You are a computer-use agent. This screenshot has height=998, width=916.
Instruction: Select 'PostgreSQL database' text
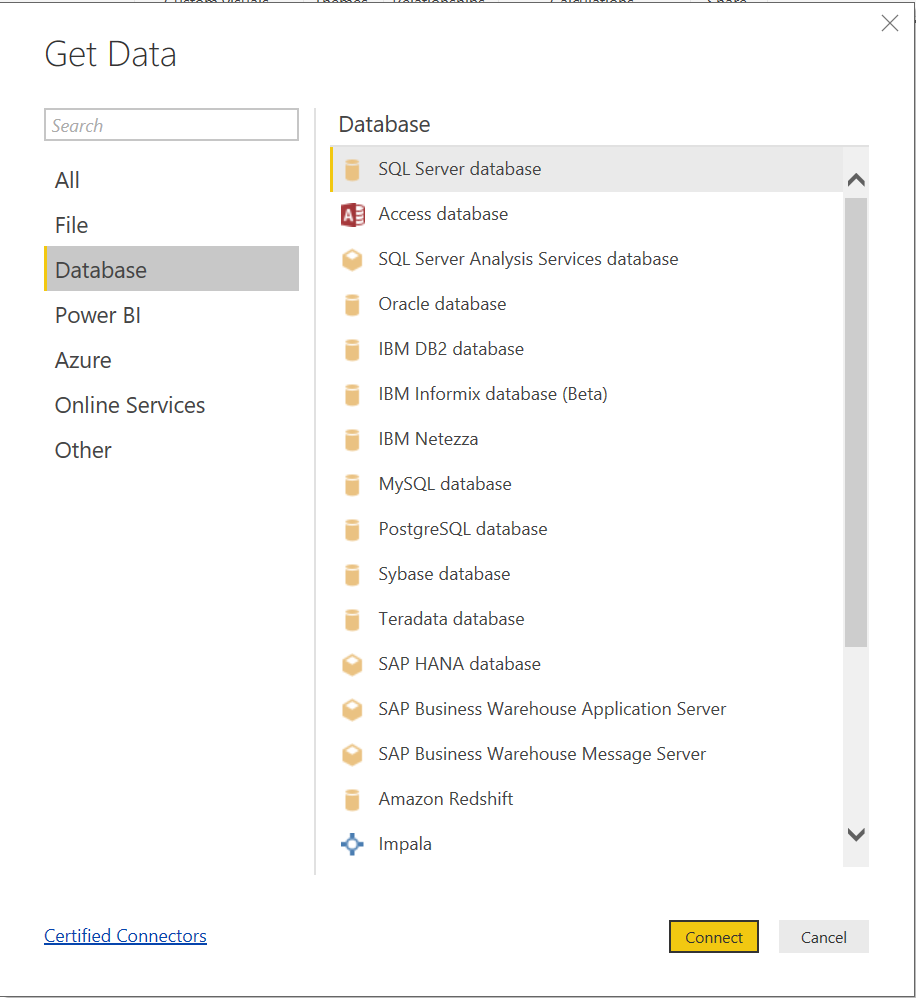point(463,529)
